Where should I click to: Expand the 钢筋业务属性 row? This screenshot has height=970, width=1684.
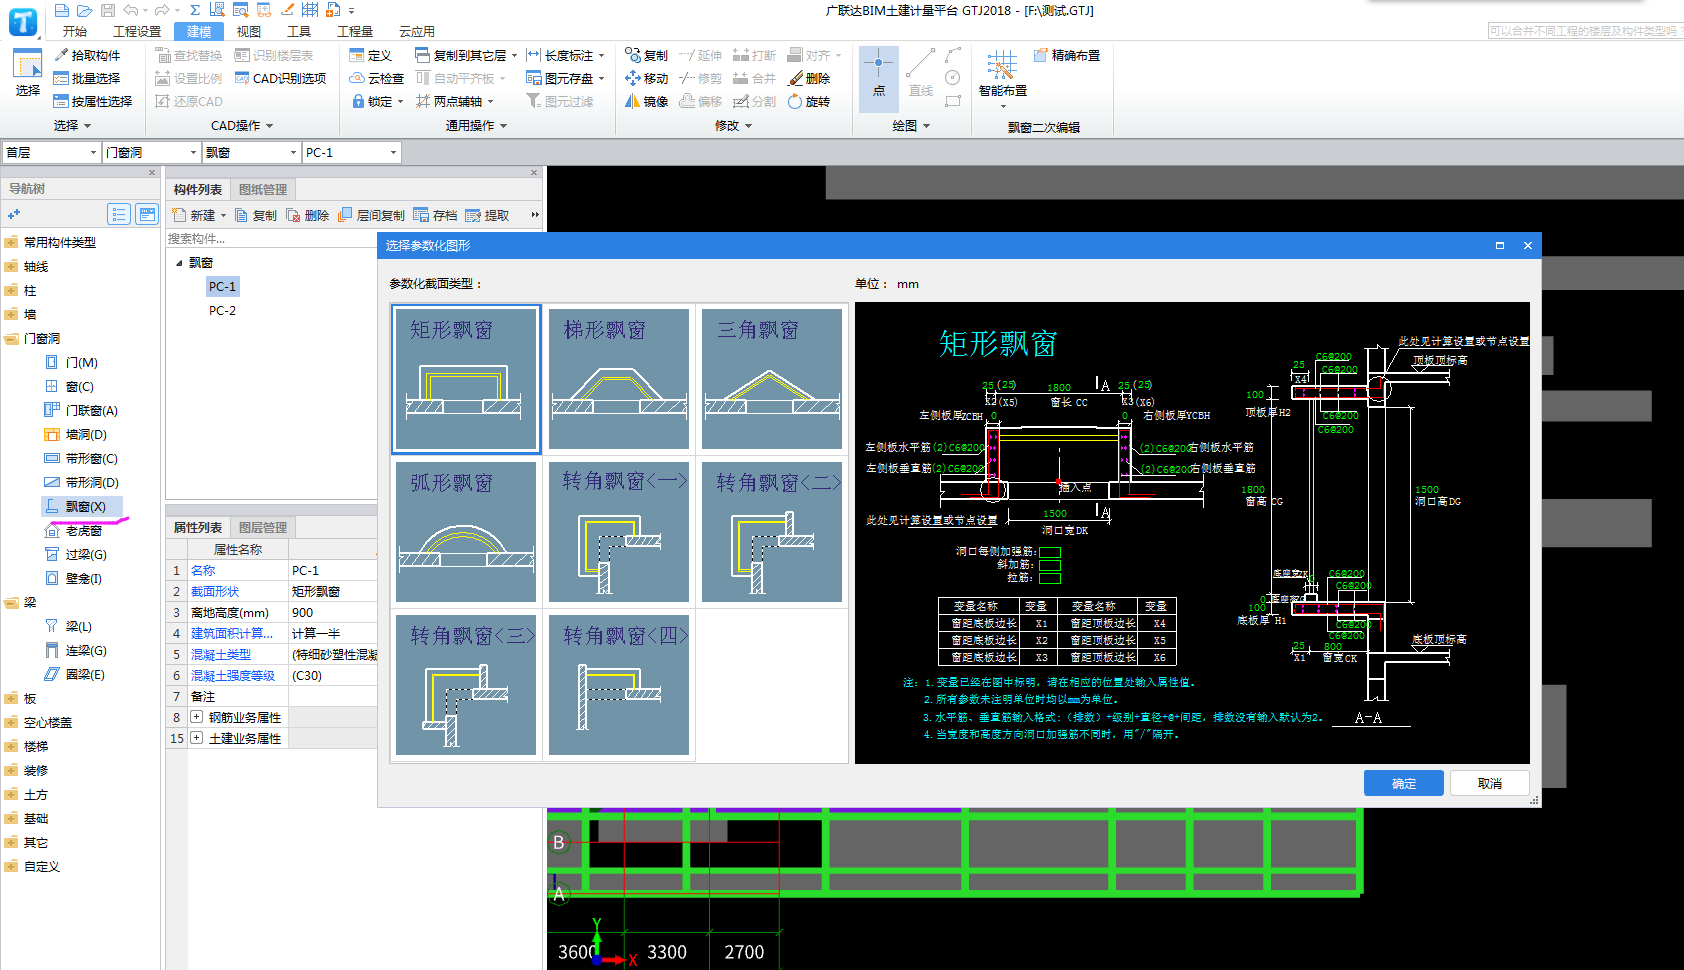196,717
